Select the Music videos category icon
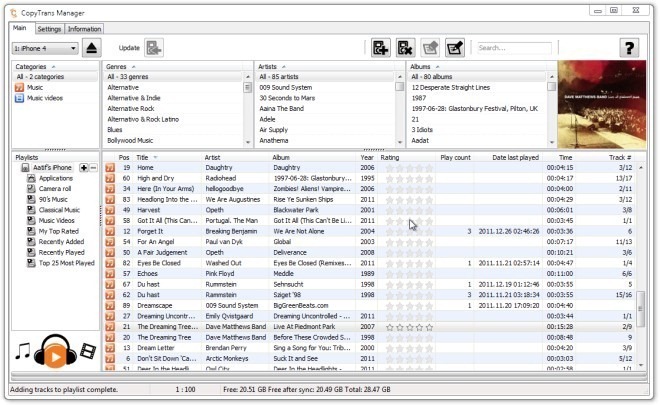Image resolution: width=660 pixels, height=405 pixels. pyautogui.click(x=19, y=98)
